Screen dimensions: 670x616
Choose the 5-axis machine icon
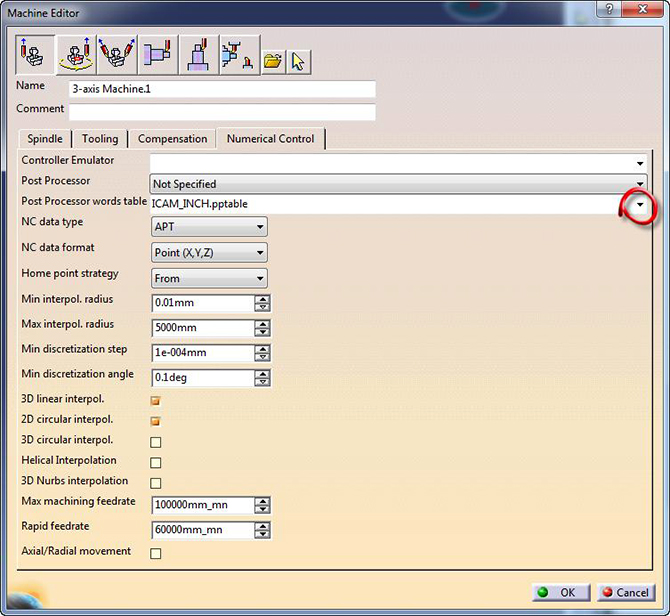click(x=117, y=55)
